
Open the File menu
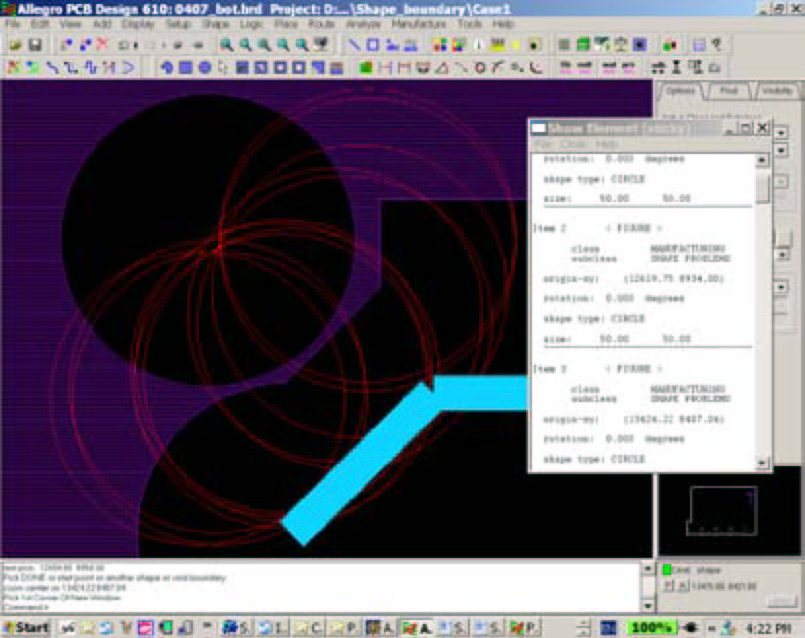(12, 24)
